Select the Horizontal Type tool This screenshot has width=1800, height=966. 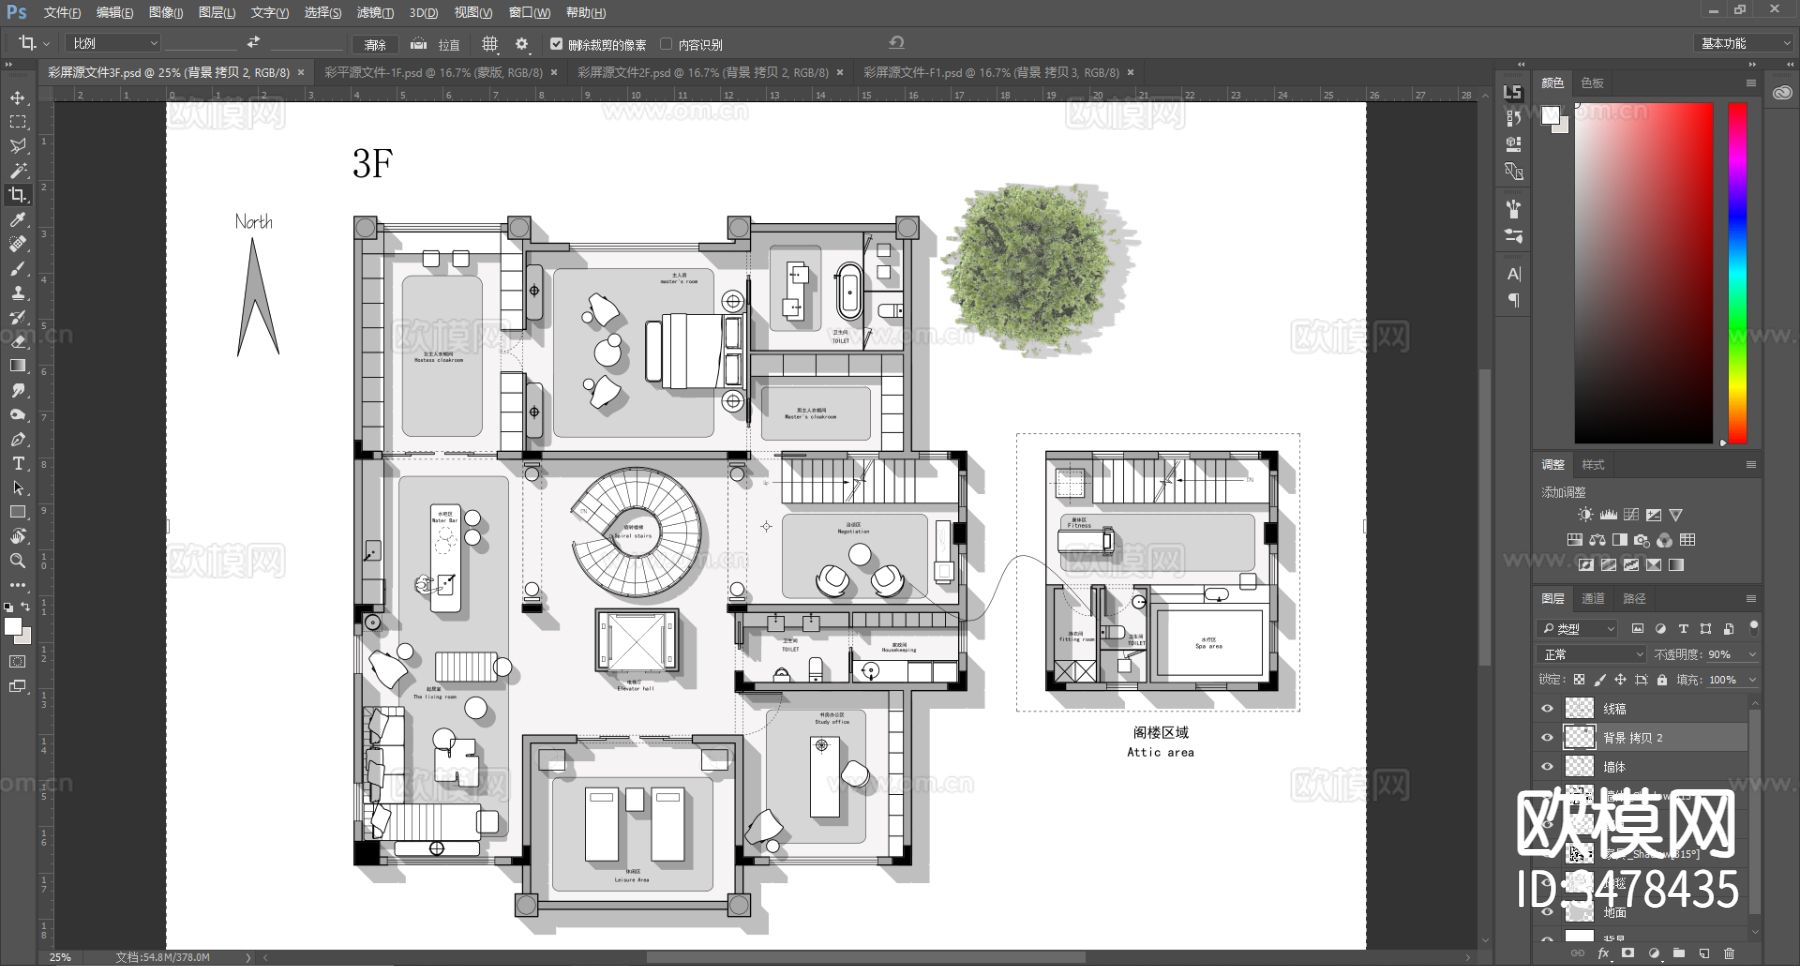click(18, 463)
